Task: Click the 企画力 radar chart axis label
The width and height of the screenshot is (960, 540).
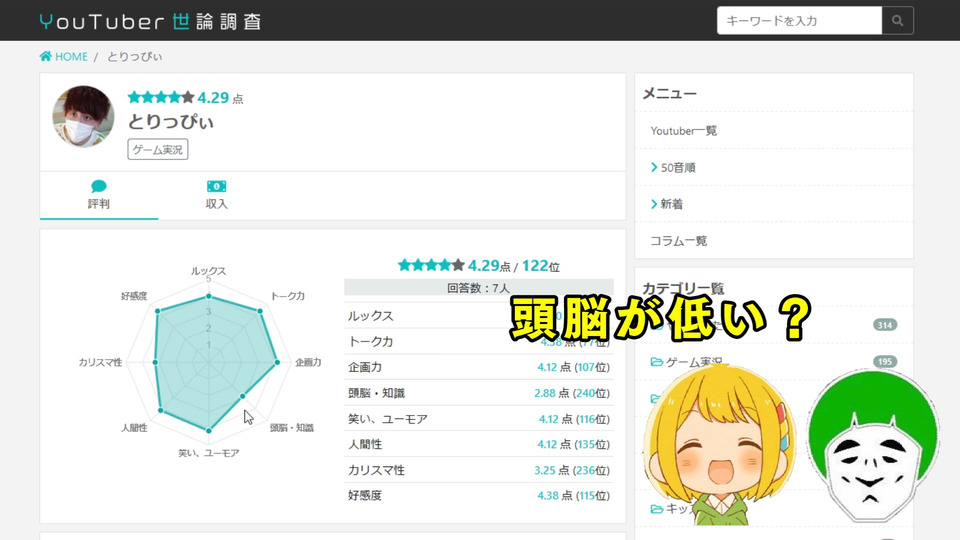Action: [x=308, y=362]
